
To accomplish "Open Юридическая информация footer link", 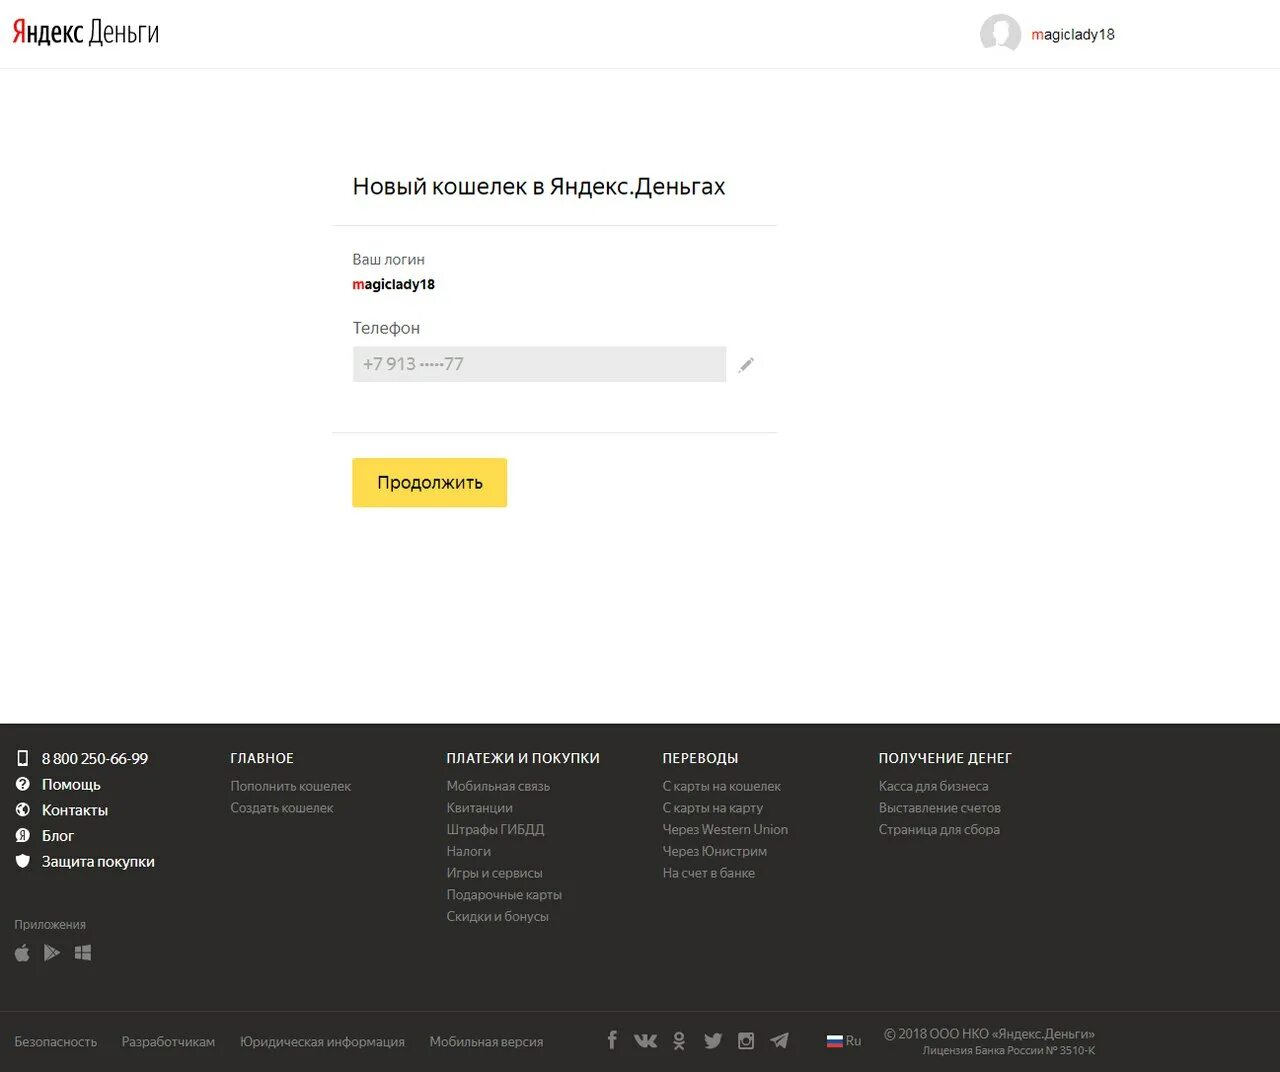I will tap(323, 1042).
